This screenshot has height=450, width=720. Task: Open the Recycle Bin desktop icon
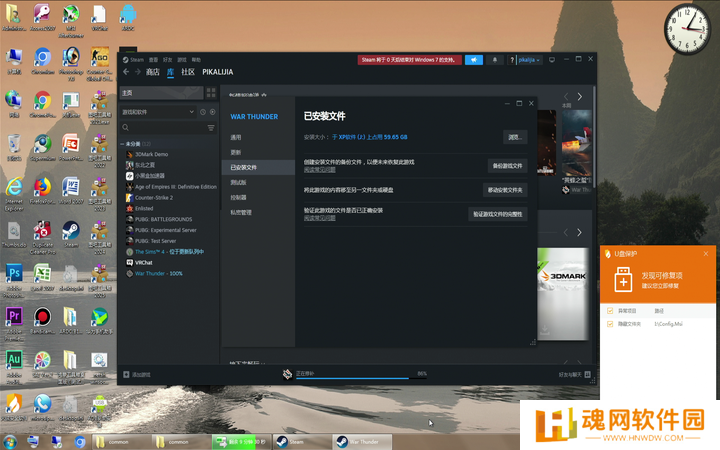pos(14,148)
